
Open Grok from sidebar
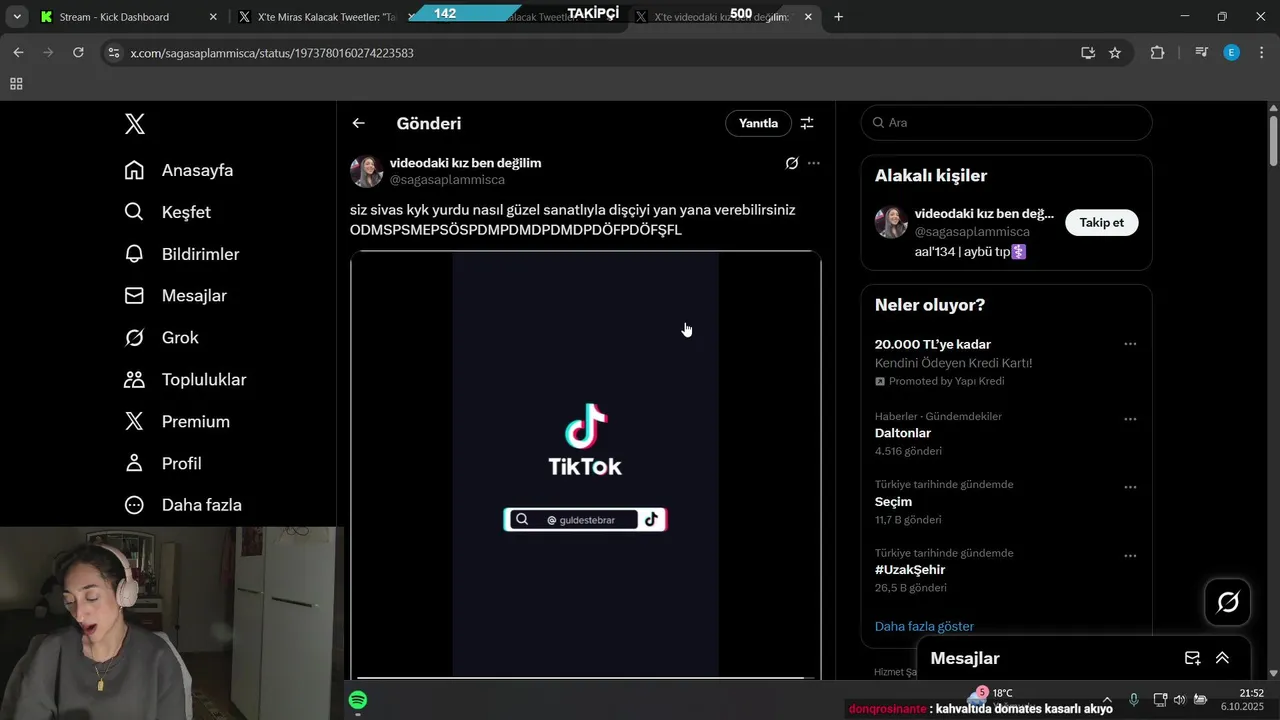161,338
